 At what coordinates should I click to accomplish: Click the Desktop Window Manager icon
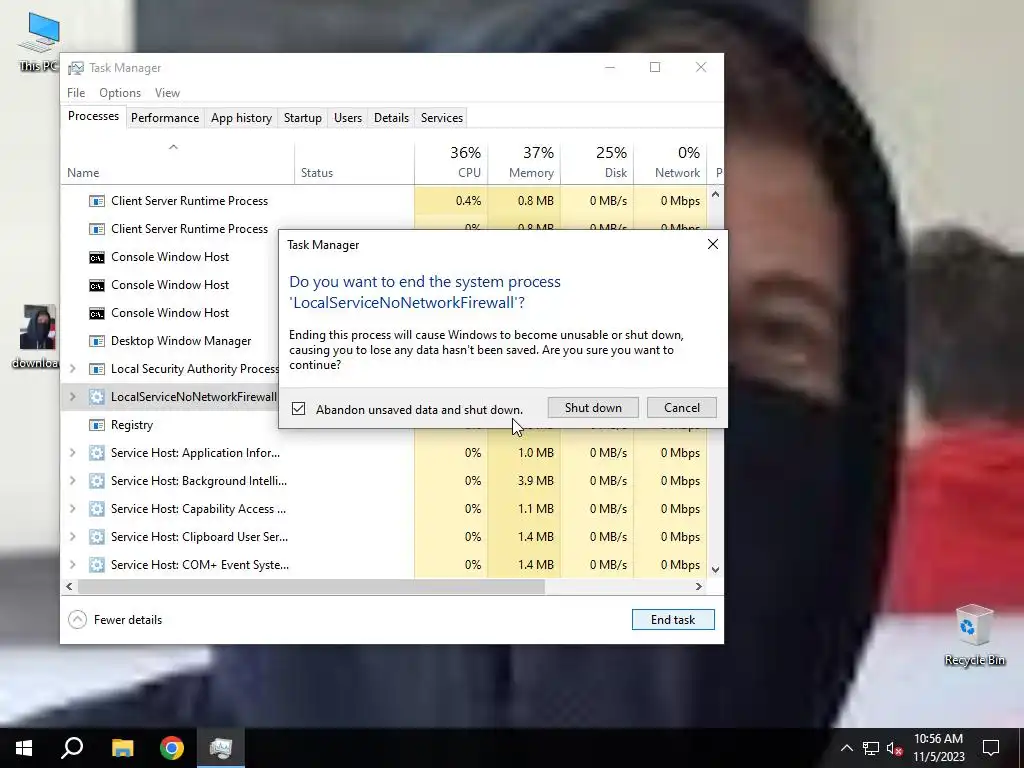pos(97,342)
